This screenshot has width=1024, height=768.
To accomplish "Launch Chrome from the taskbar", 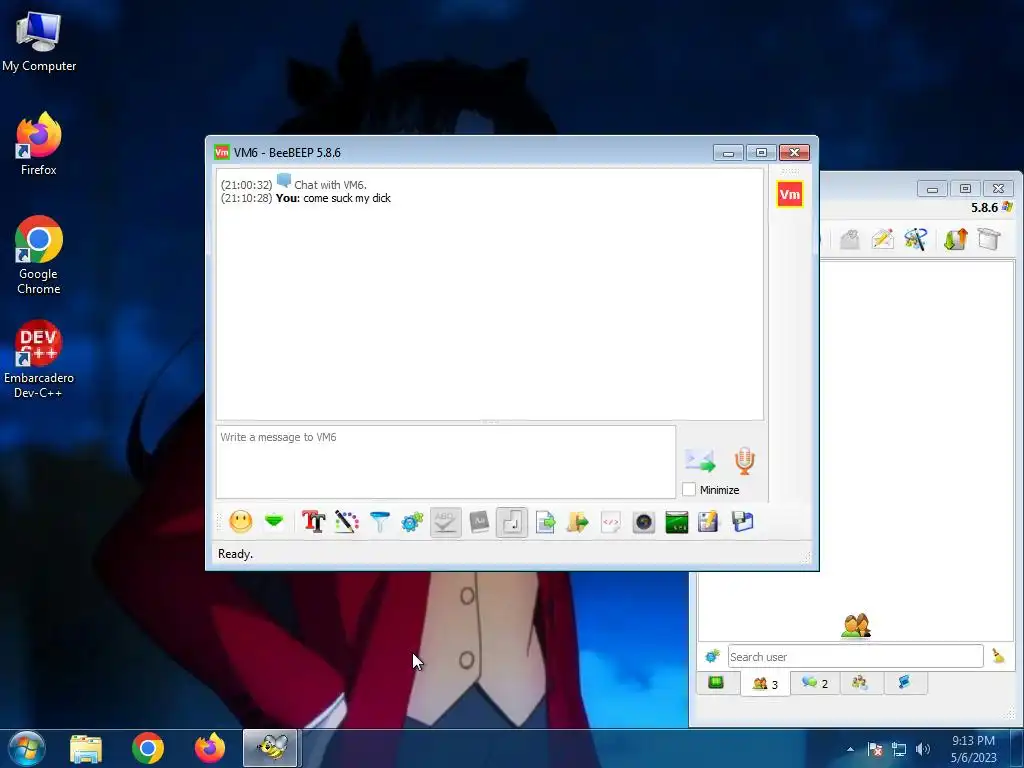I will click(148, 748).
